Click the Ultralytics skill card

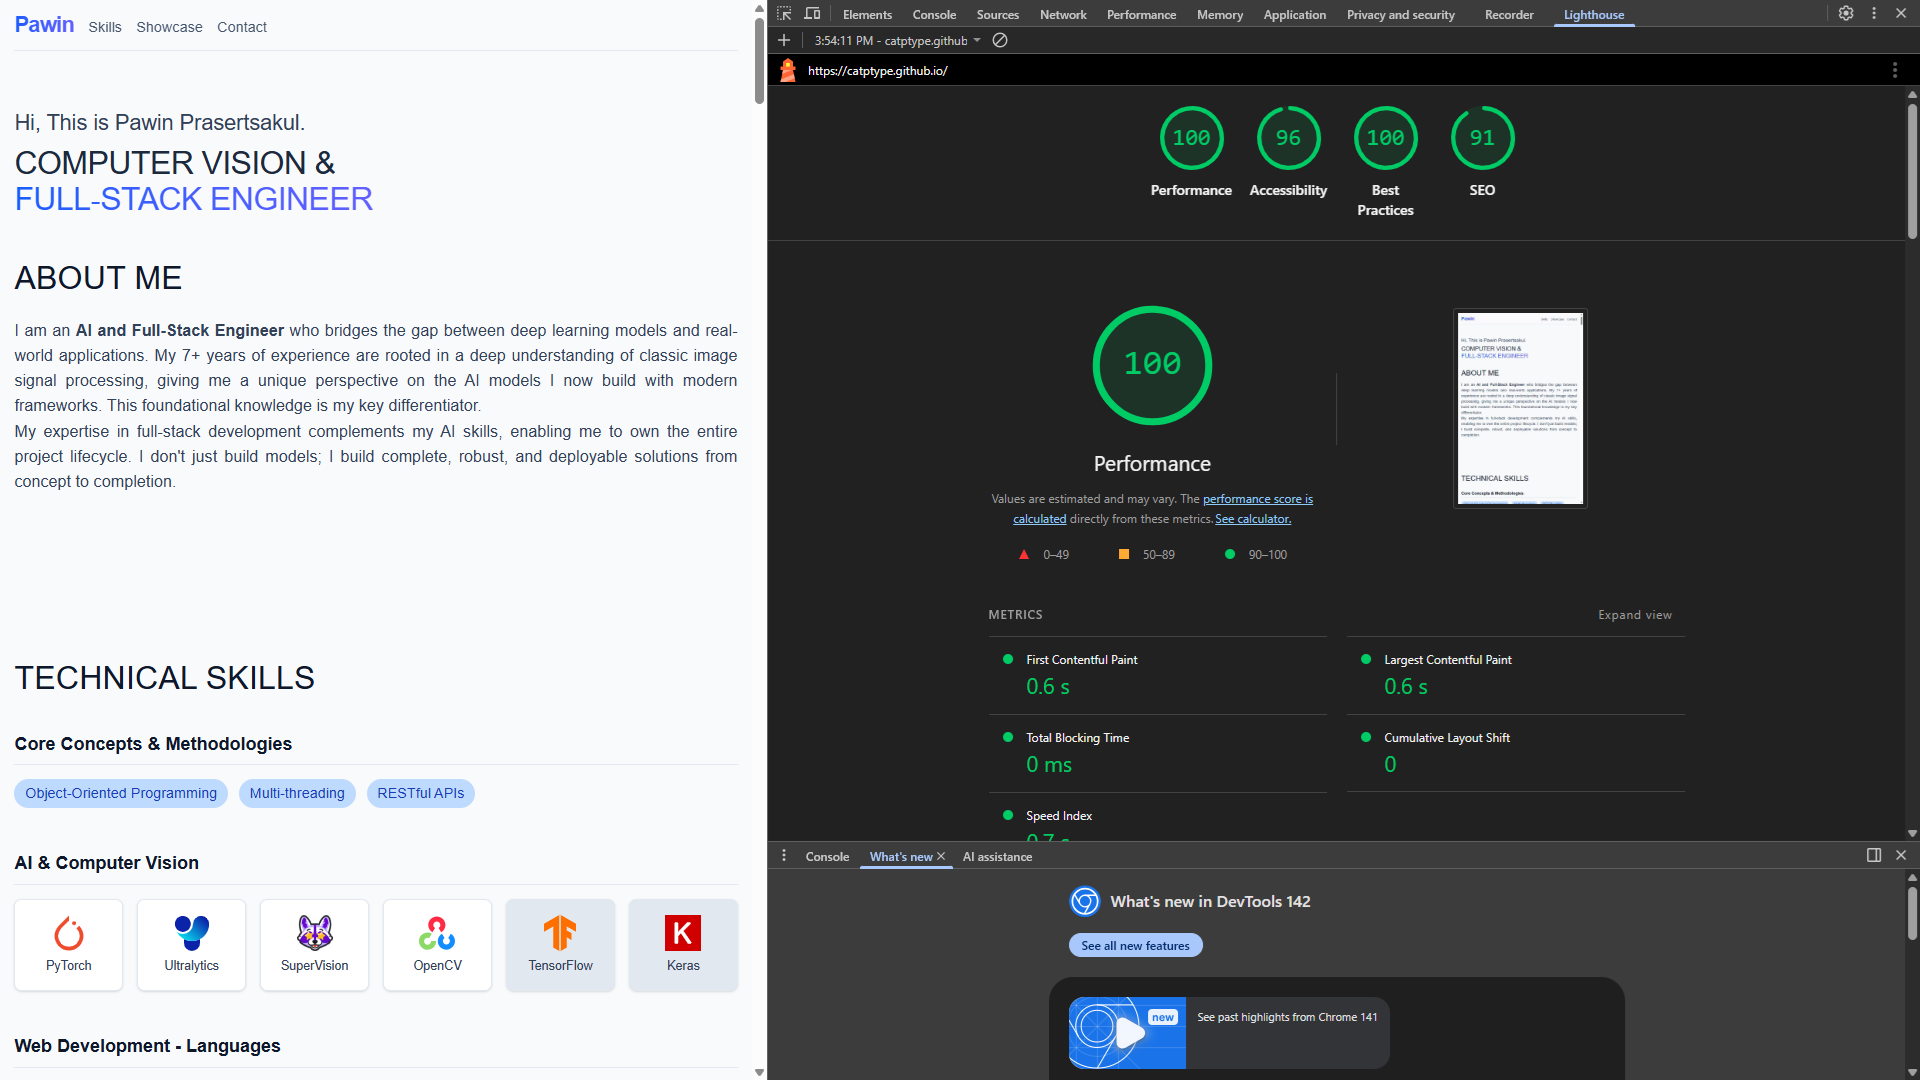pos(192,945)
